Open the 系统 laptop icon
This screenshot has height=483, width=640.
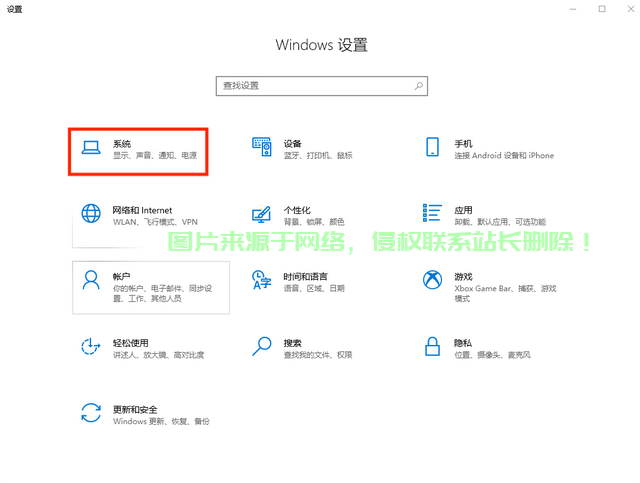[x=91, y=147]
